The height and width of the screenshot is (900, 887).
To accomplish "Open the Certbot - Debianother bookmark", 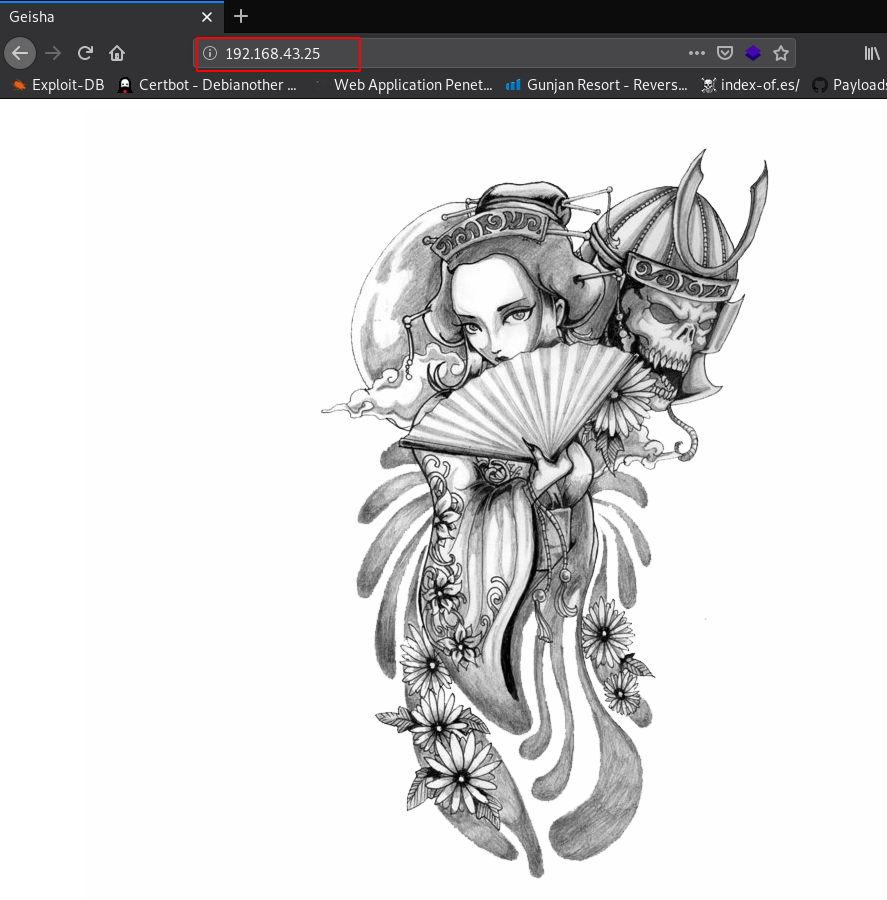I will point(207,85).
